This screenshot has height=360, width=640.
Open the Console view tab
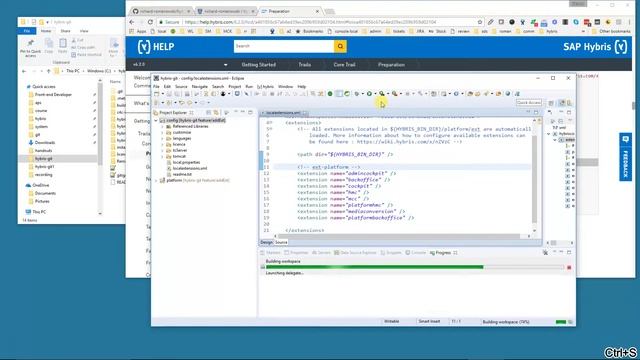[416, 253]
